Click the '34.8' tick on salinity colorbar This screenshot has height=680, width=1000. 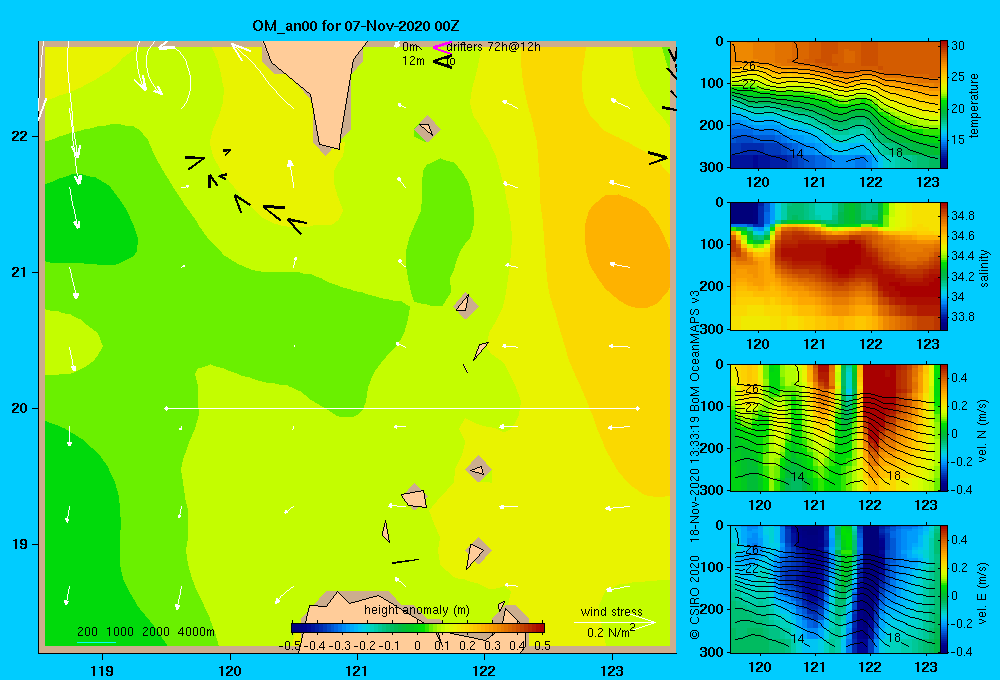(x=962, y=216)
